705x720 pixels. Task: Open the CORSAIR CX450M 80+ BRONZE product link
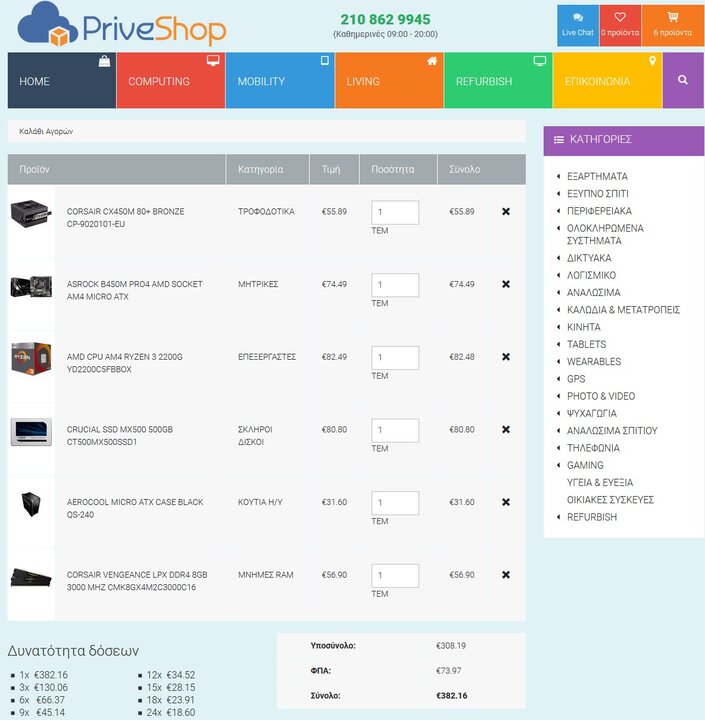pyautogui.click(x=125, y=218)
